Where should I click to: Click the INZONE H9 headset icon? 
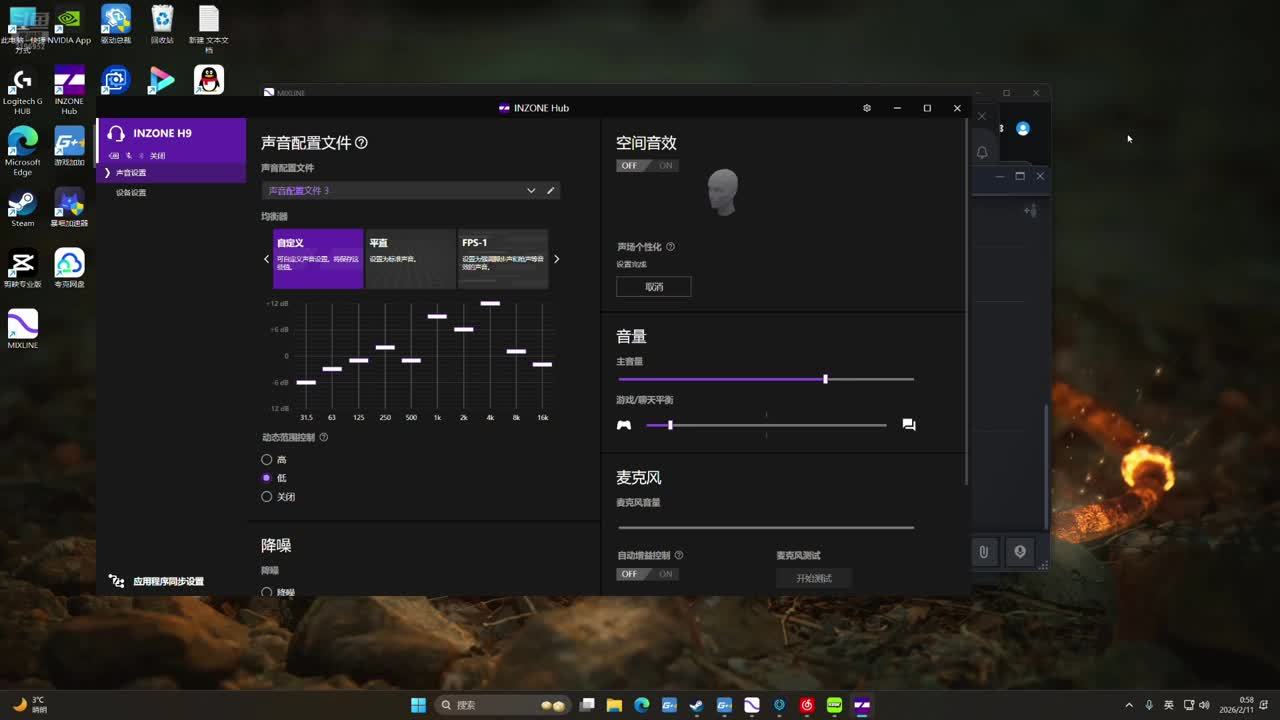116,134
